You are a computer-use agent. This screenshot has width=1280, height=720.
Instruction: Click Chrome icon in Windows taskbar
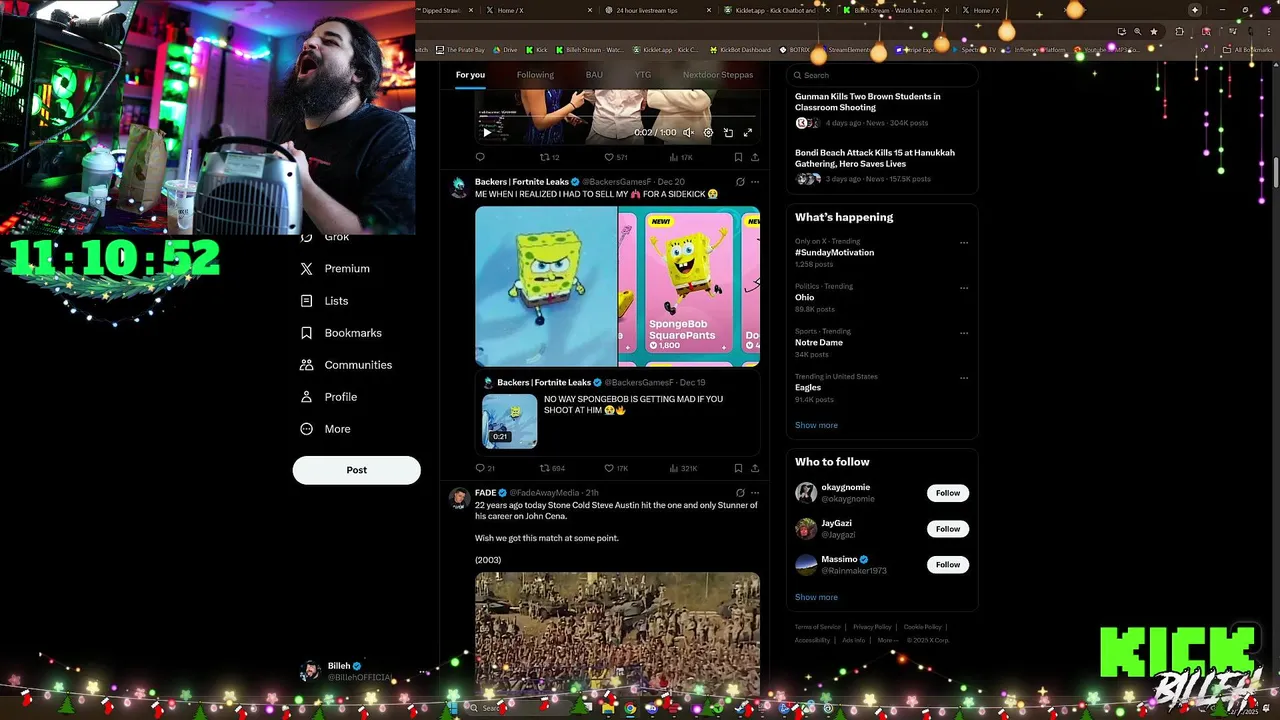(630, 708)
